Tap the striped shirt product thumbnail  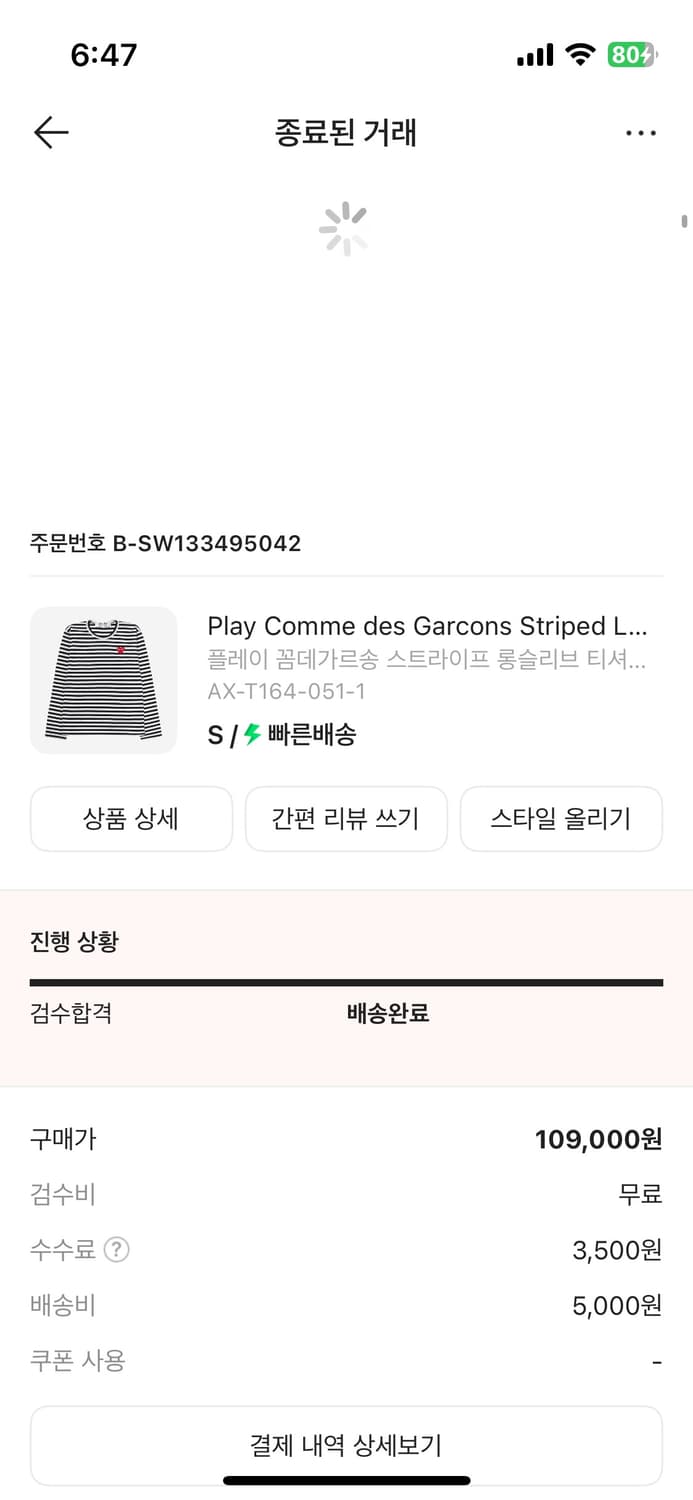click(104, 680)
